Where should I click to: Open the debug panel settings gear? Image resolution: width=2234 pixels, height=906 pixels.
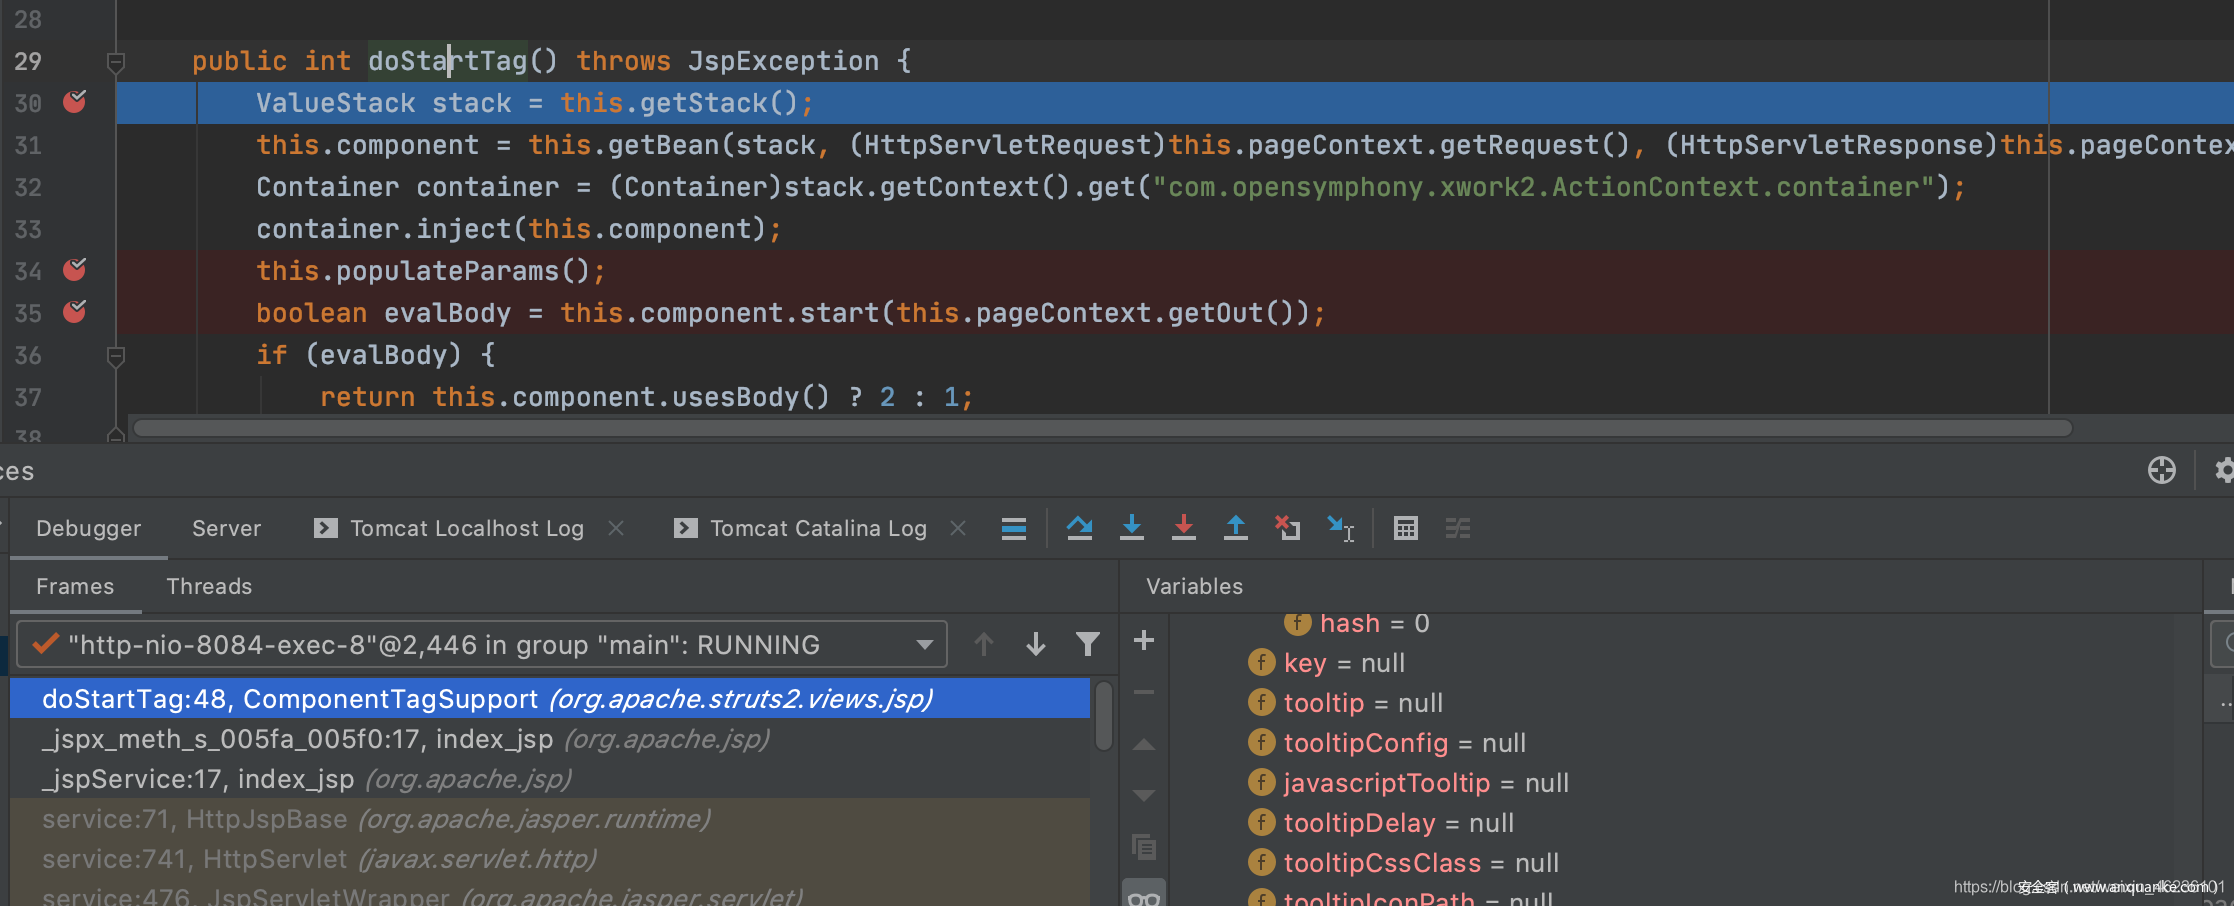click(x=2224, y=470)
